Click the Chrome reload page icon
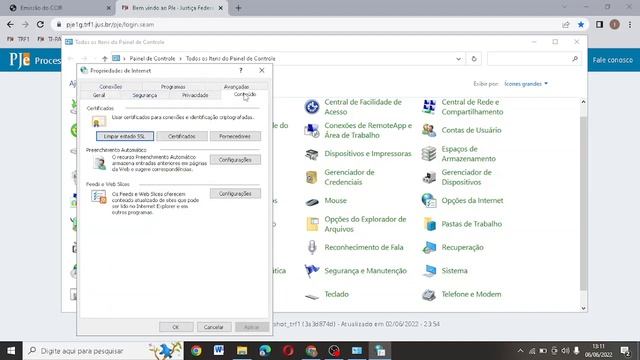This screenshot has width=640, height=360. pyautogui.click(x=40, y=24)
